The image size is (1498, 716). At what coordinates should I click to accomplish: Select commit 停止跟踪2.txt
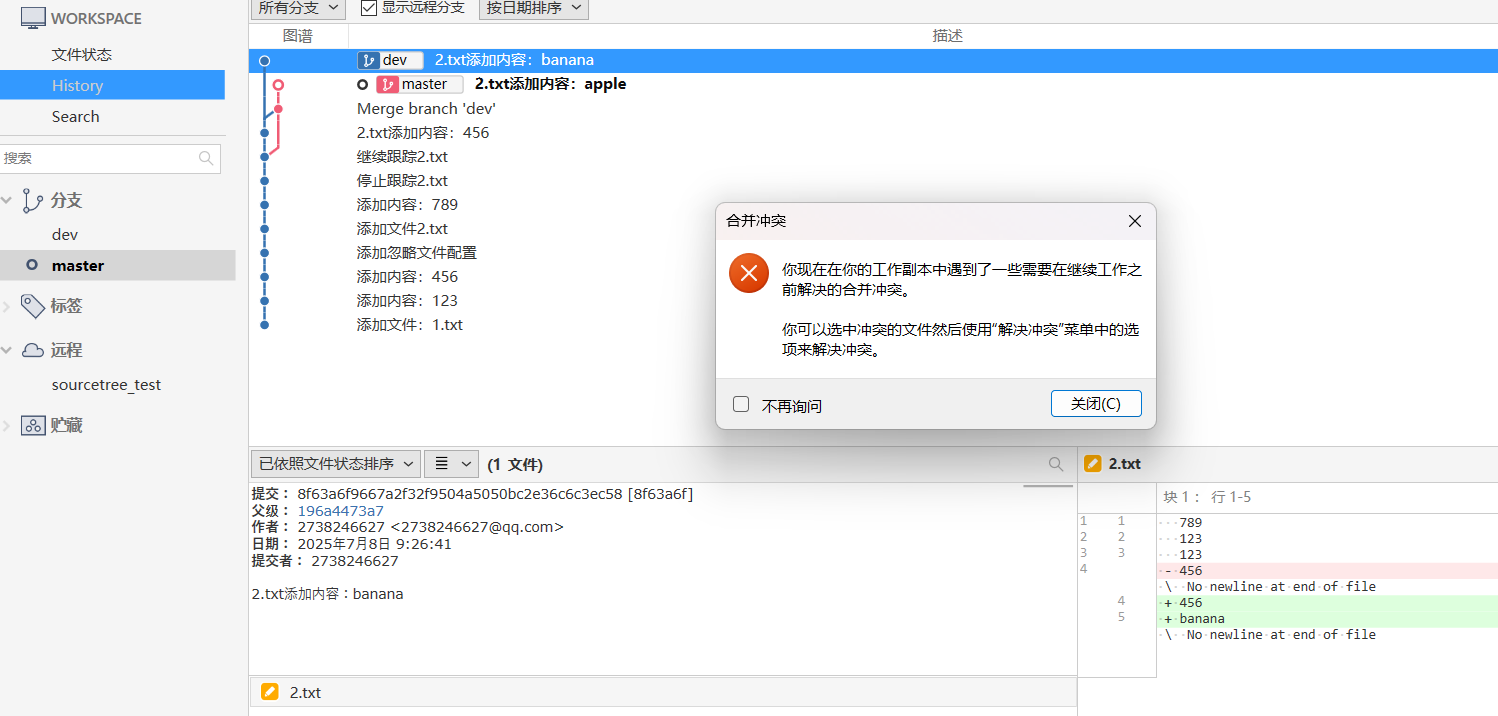point(873,180)
